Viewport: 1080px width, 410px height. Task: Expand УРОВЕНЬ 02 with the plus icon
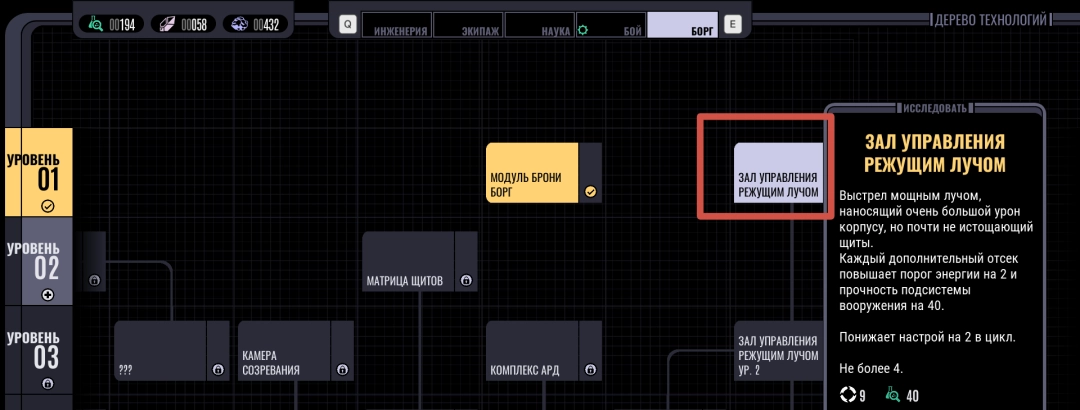[47, 295]
